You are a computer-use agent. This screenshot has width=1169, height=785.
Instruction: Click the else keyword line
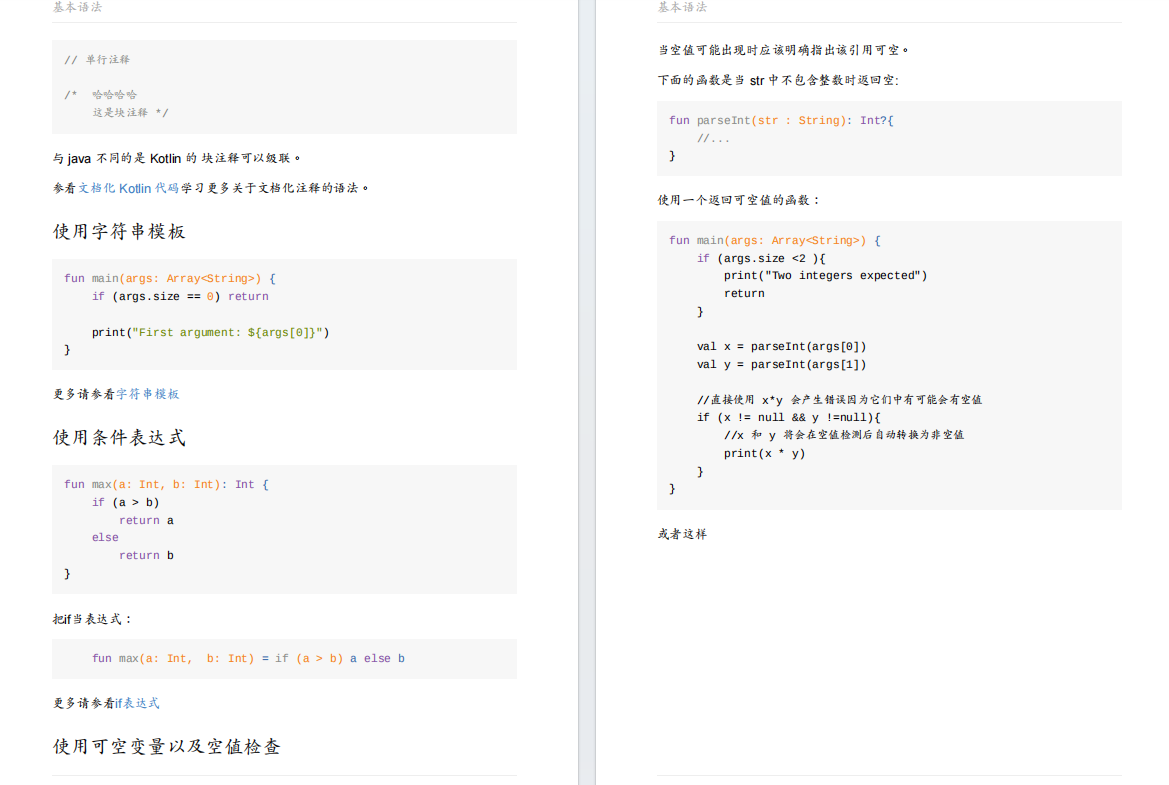[x=105, y=537]
